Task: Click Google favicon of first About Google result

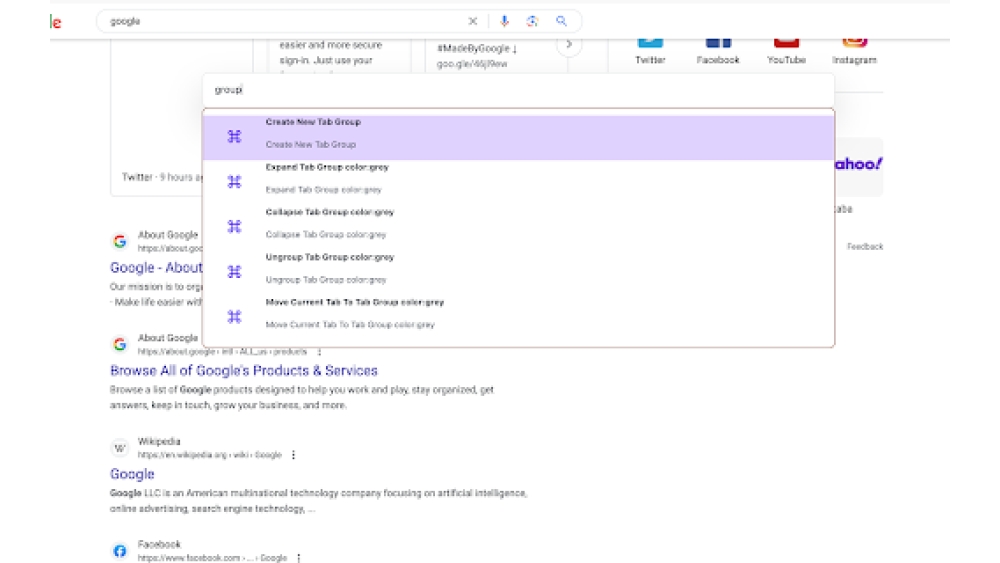Action: click(x=120, y=241)
